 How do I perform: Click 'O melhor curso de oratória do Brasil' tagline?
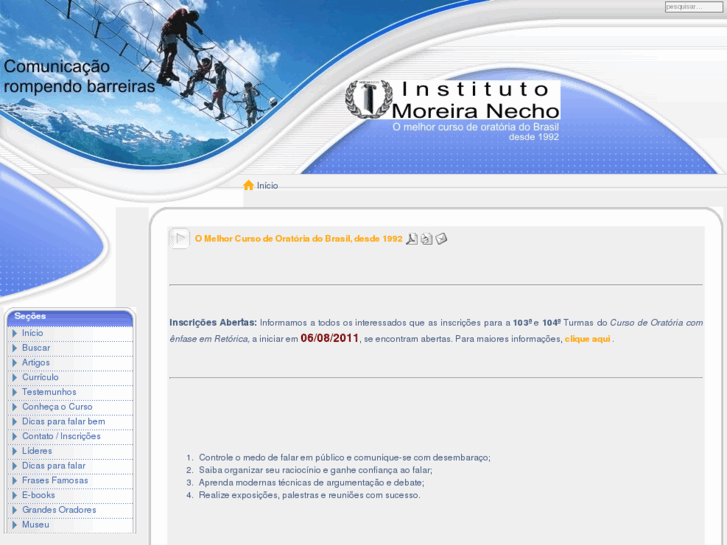475,127
